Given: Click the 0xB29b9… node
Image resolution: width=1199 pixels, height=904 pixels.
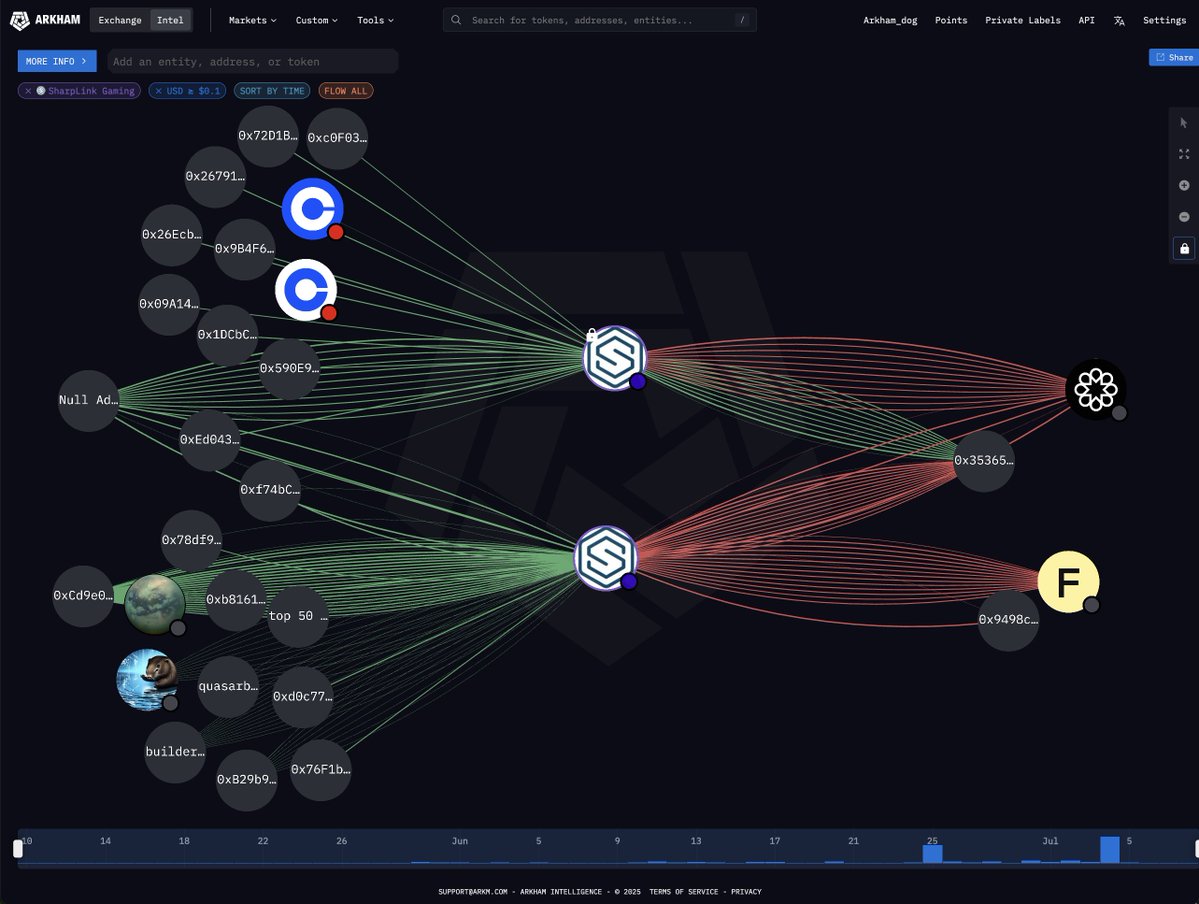Looking at the screenshot, I should [x=246, y=780].
